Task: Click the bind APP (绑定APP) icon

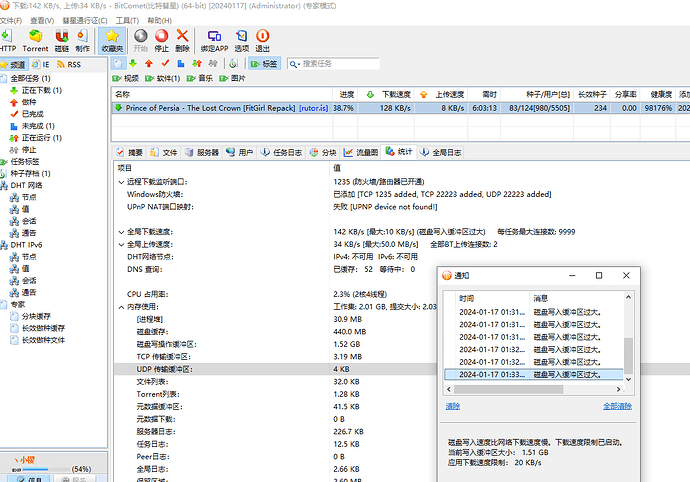Action: point(214,40)
